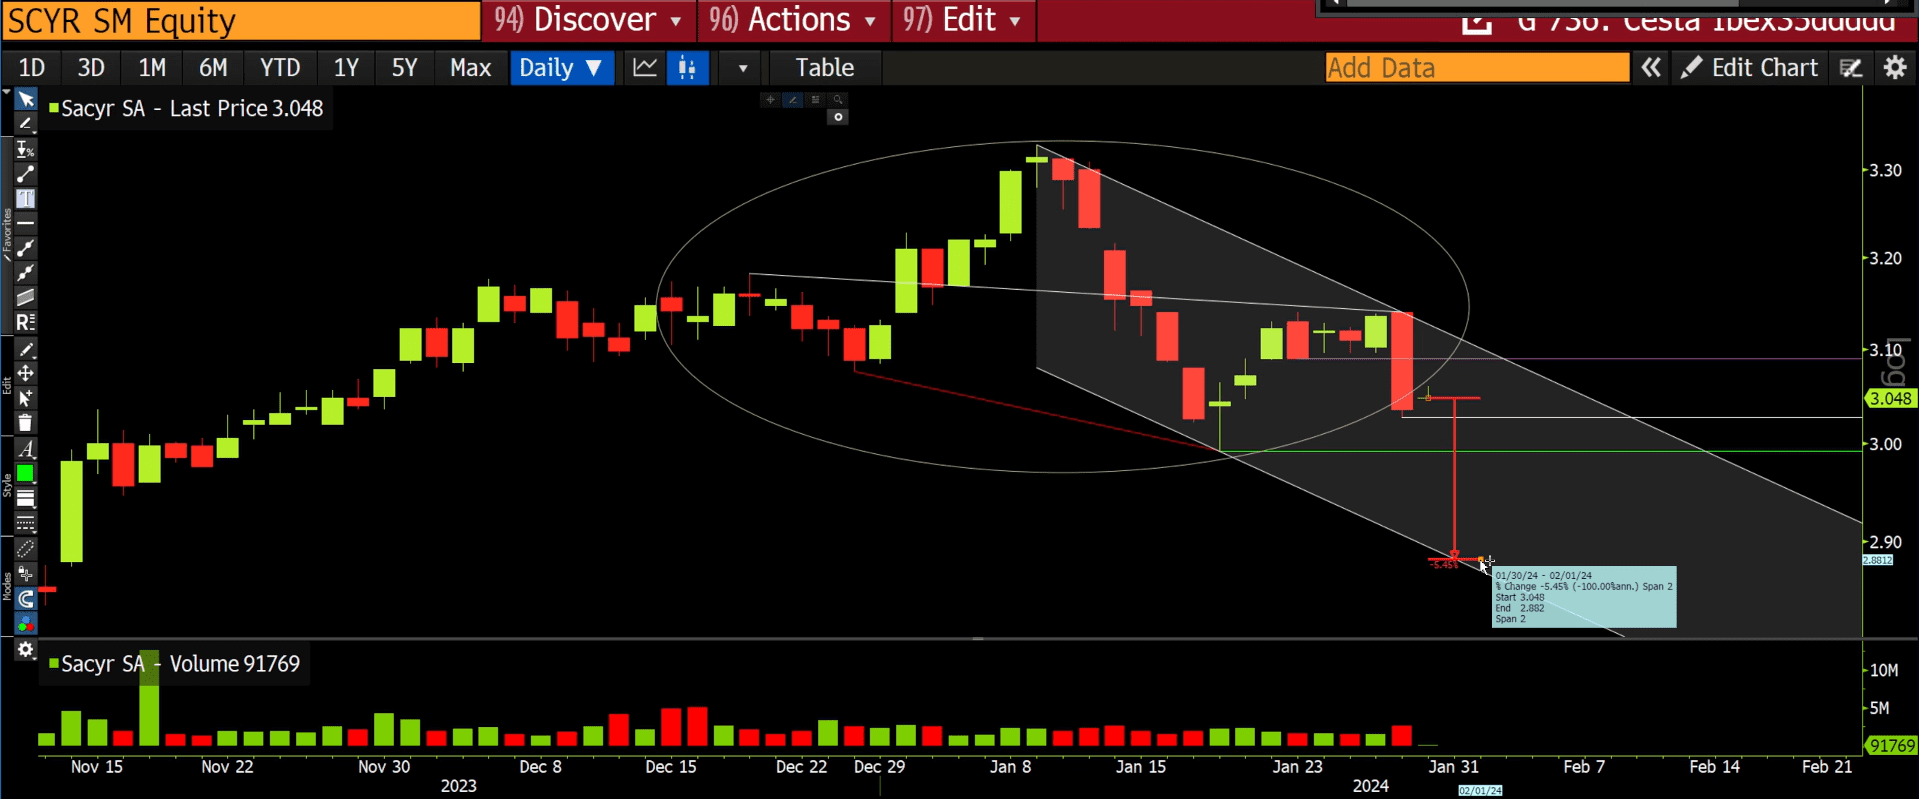1919x799 pixels.
Task: Select the 6M time range
Action: click(213, 67)
